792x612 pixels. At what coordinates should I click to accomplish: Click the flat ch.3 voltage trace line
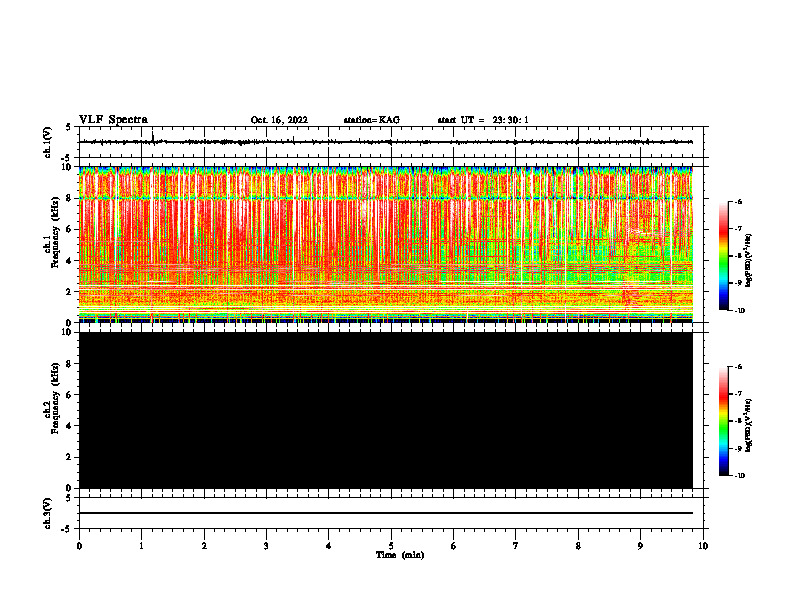pyautogui.click(x=385, y=513)
